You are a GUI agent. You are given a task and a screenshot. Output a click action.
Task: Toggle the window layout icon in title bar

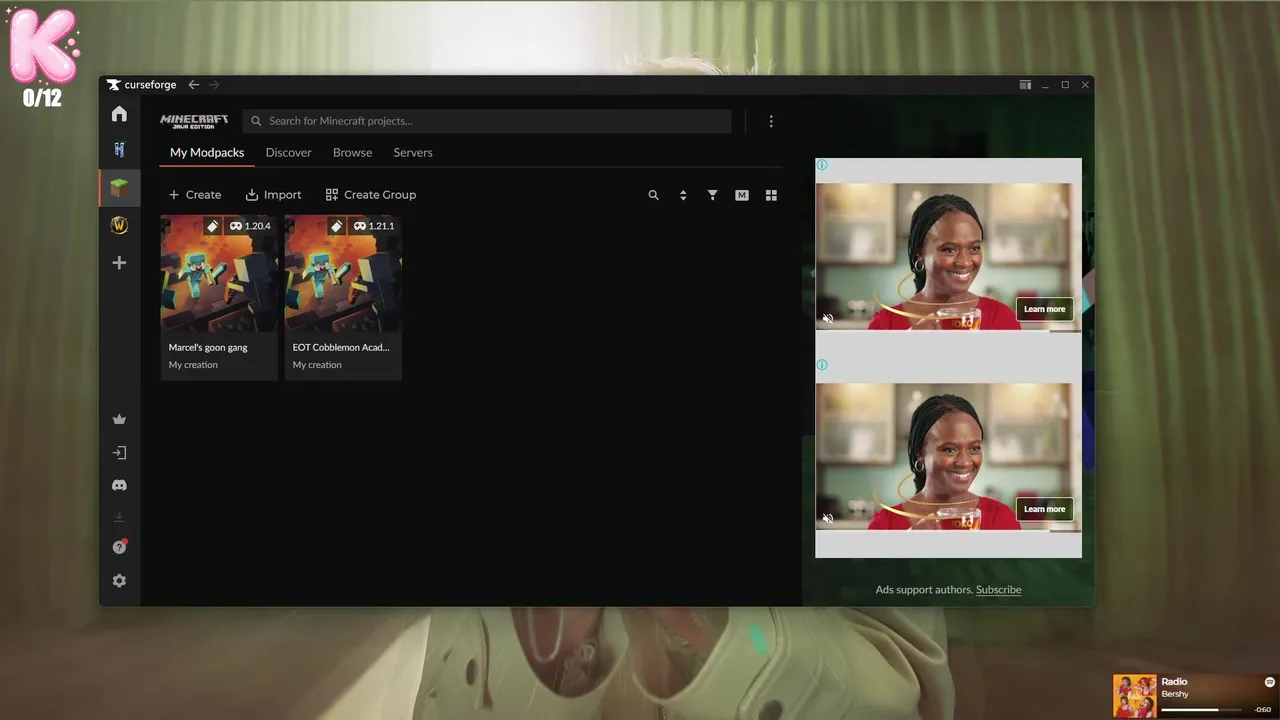pyautogui.click(x=1025, y=85)
